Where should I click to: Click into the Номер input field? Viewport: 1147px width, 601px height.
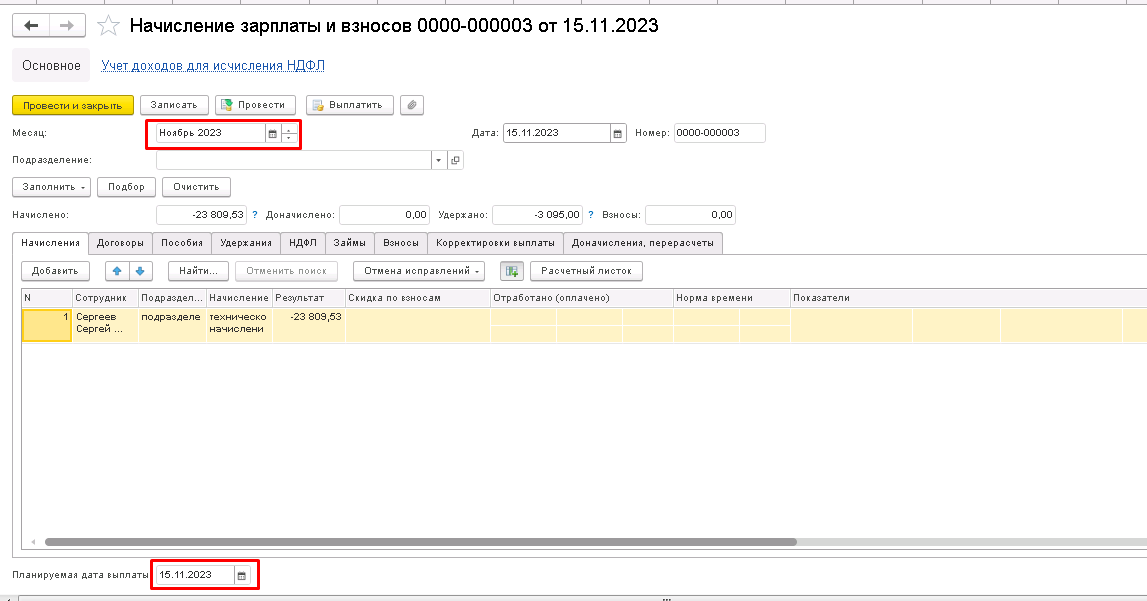[x=719, y=133]
